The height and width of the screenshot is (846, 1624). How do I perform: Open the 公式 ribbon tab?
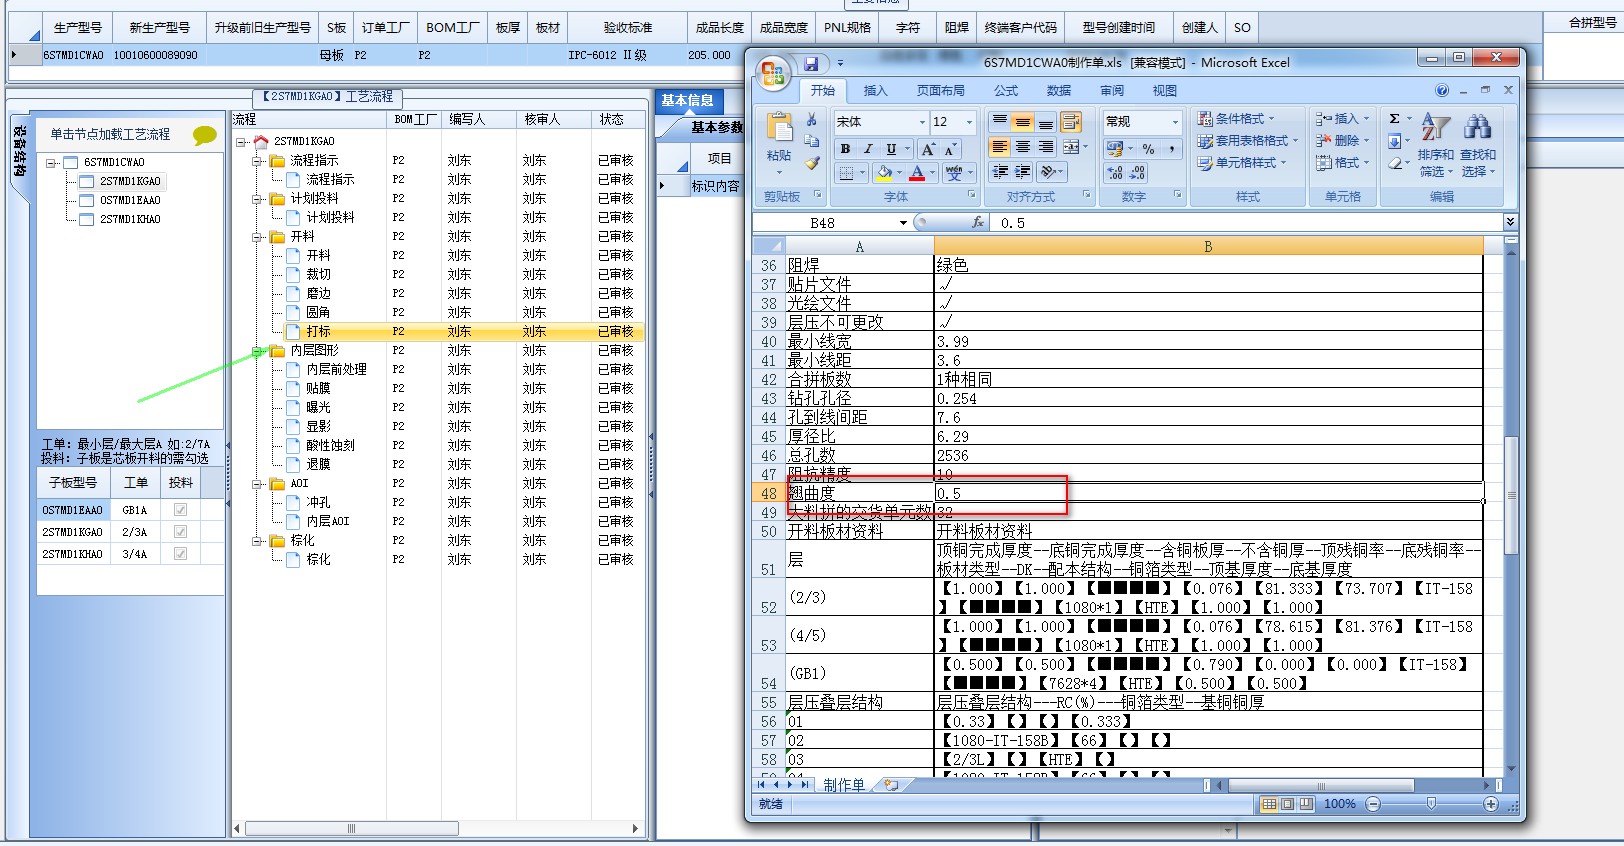(x=1006, y=91)
